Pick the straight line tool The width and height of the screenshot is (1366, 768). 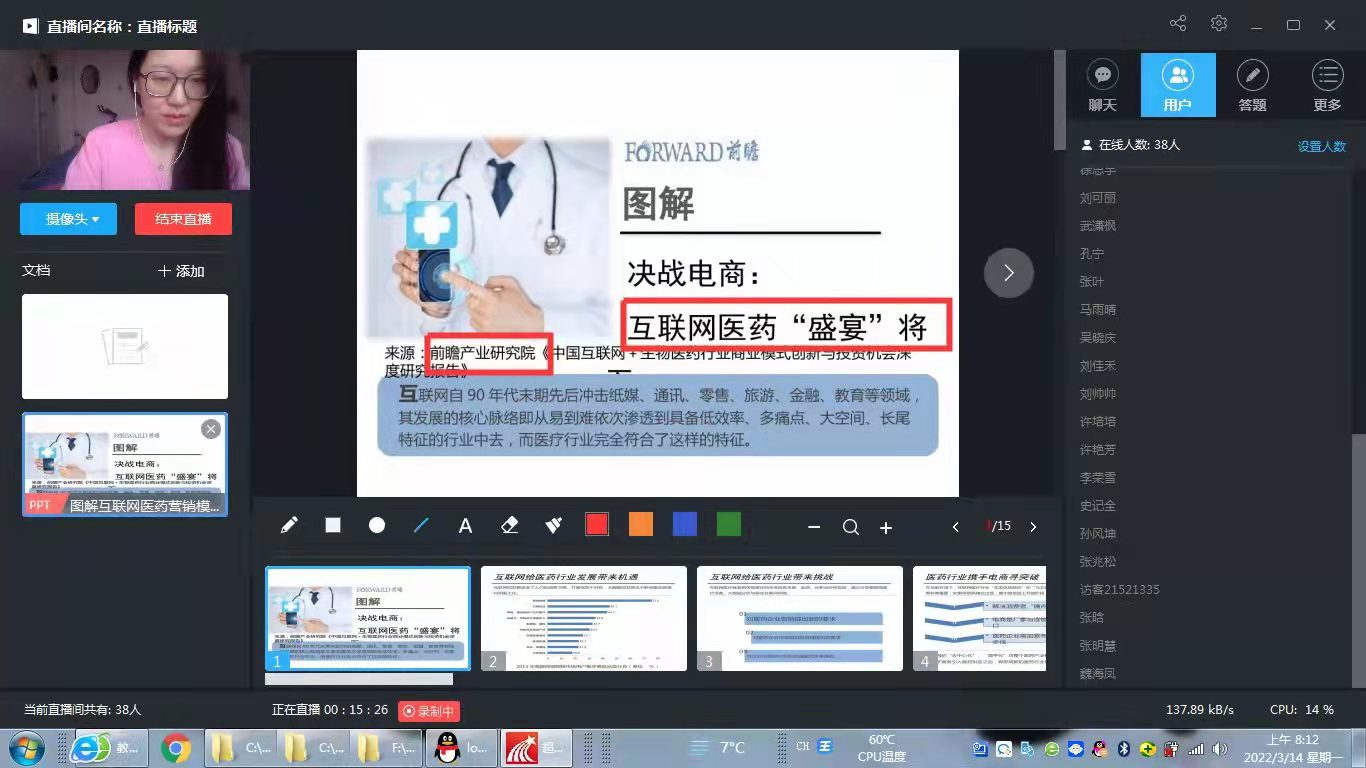421,525
